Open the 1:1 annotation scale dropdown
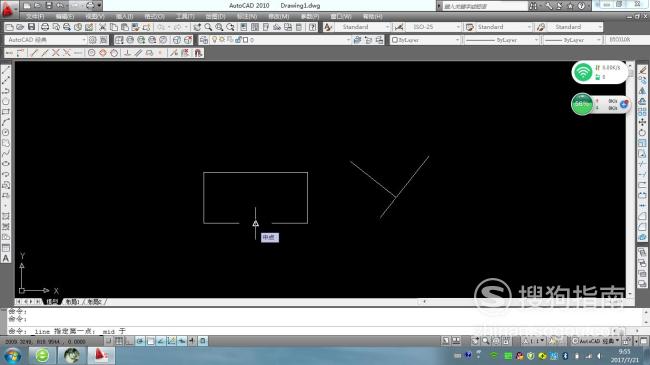The width and height of the screenshot is (650, 365). click(534, 341)
